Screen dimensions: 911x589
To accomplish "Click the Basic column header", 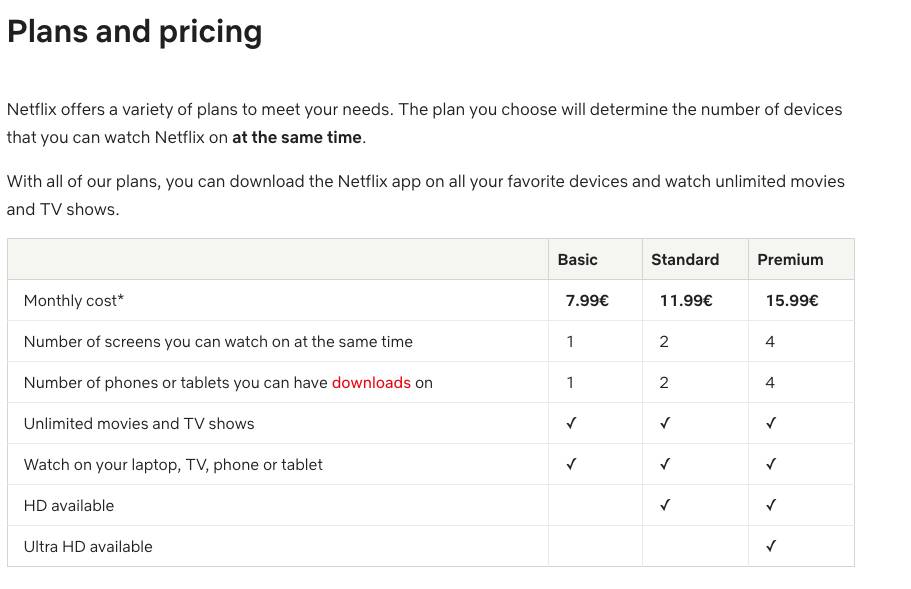I will pyautogui.click(x=578, y=260).
